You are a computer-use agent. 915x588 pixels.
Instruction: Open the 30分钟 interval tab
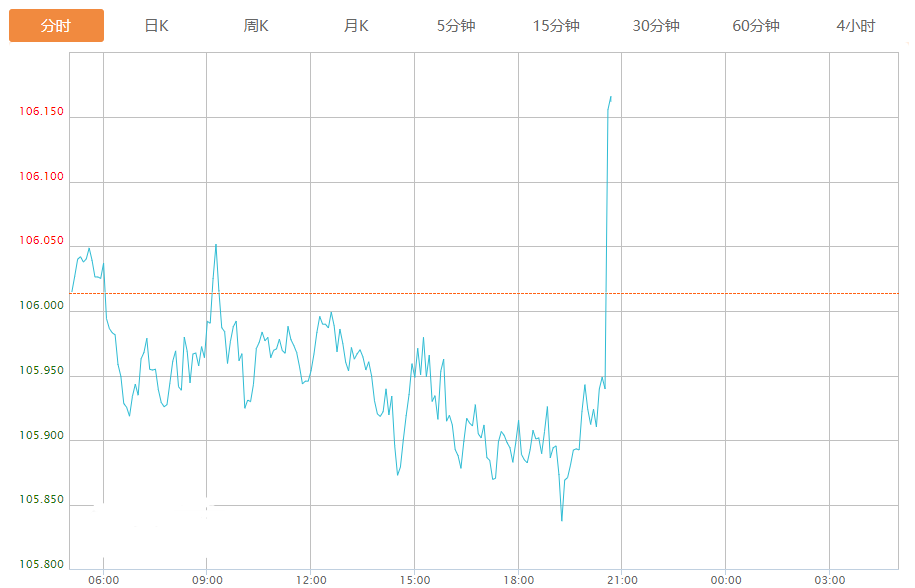(656, 26)
